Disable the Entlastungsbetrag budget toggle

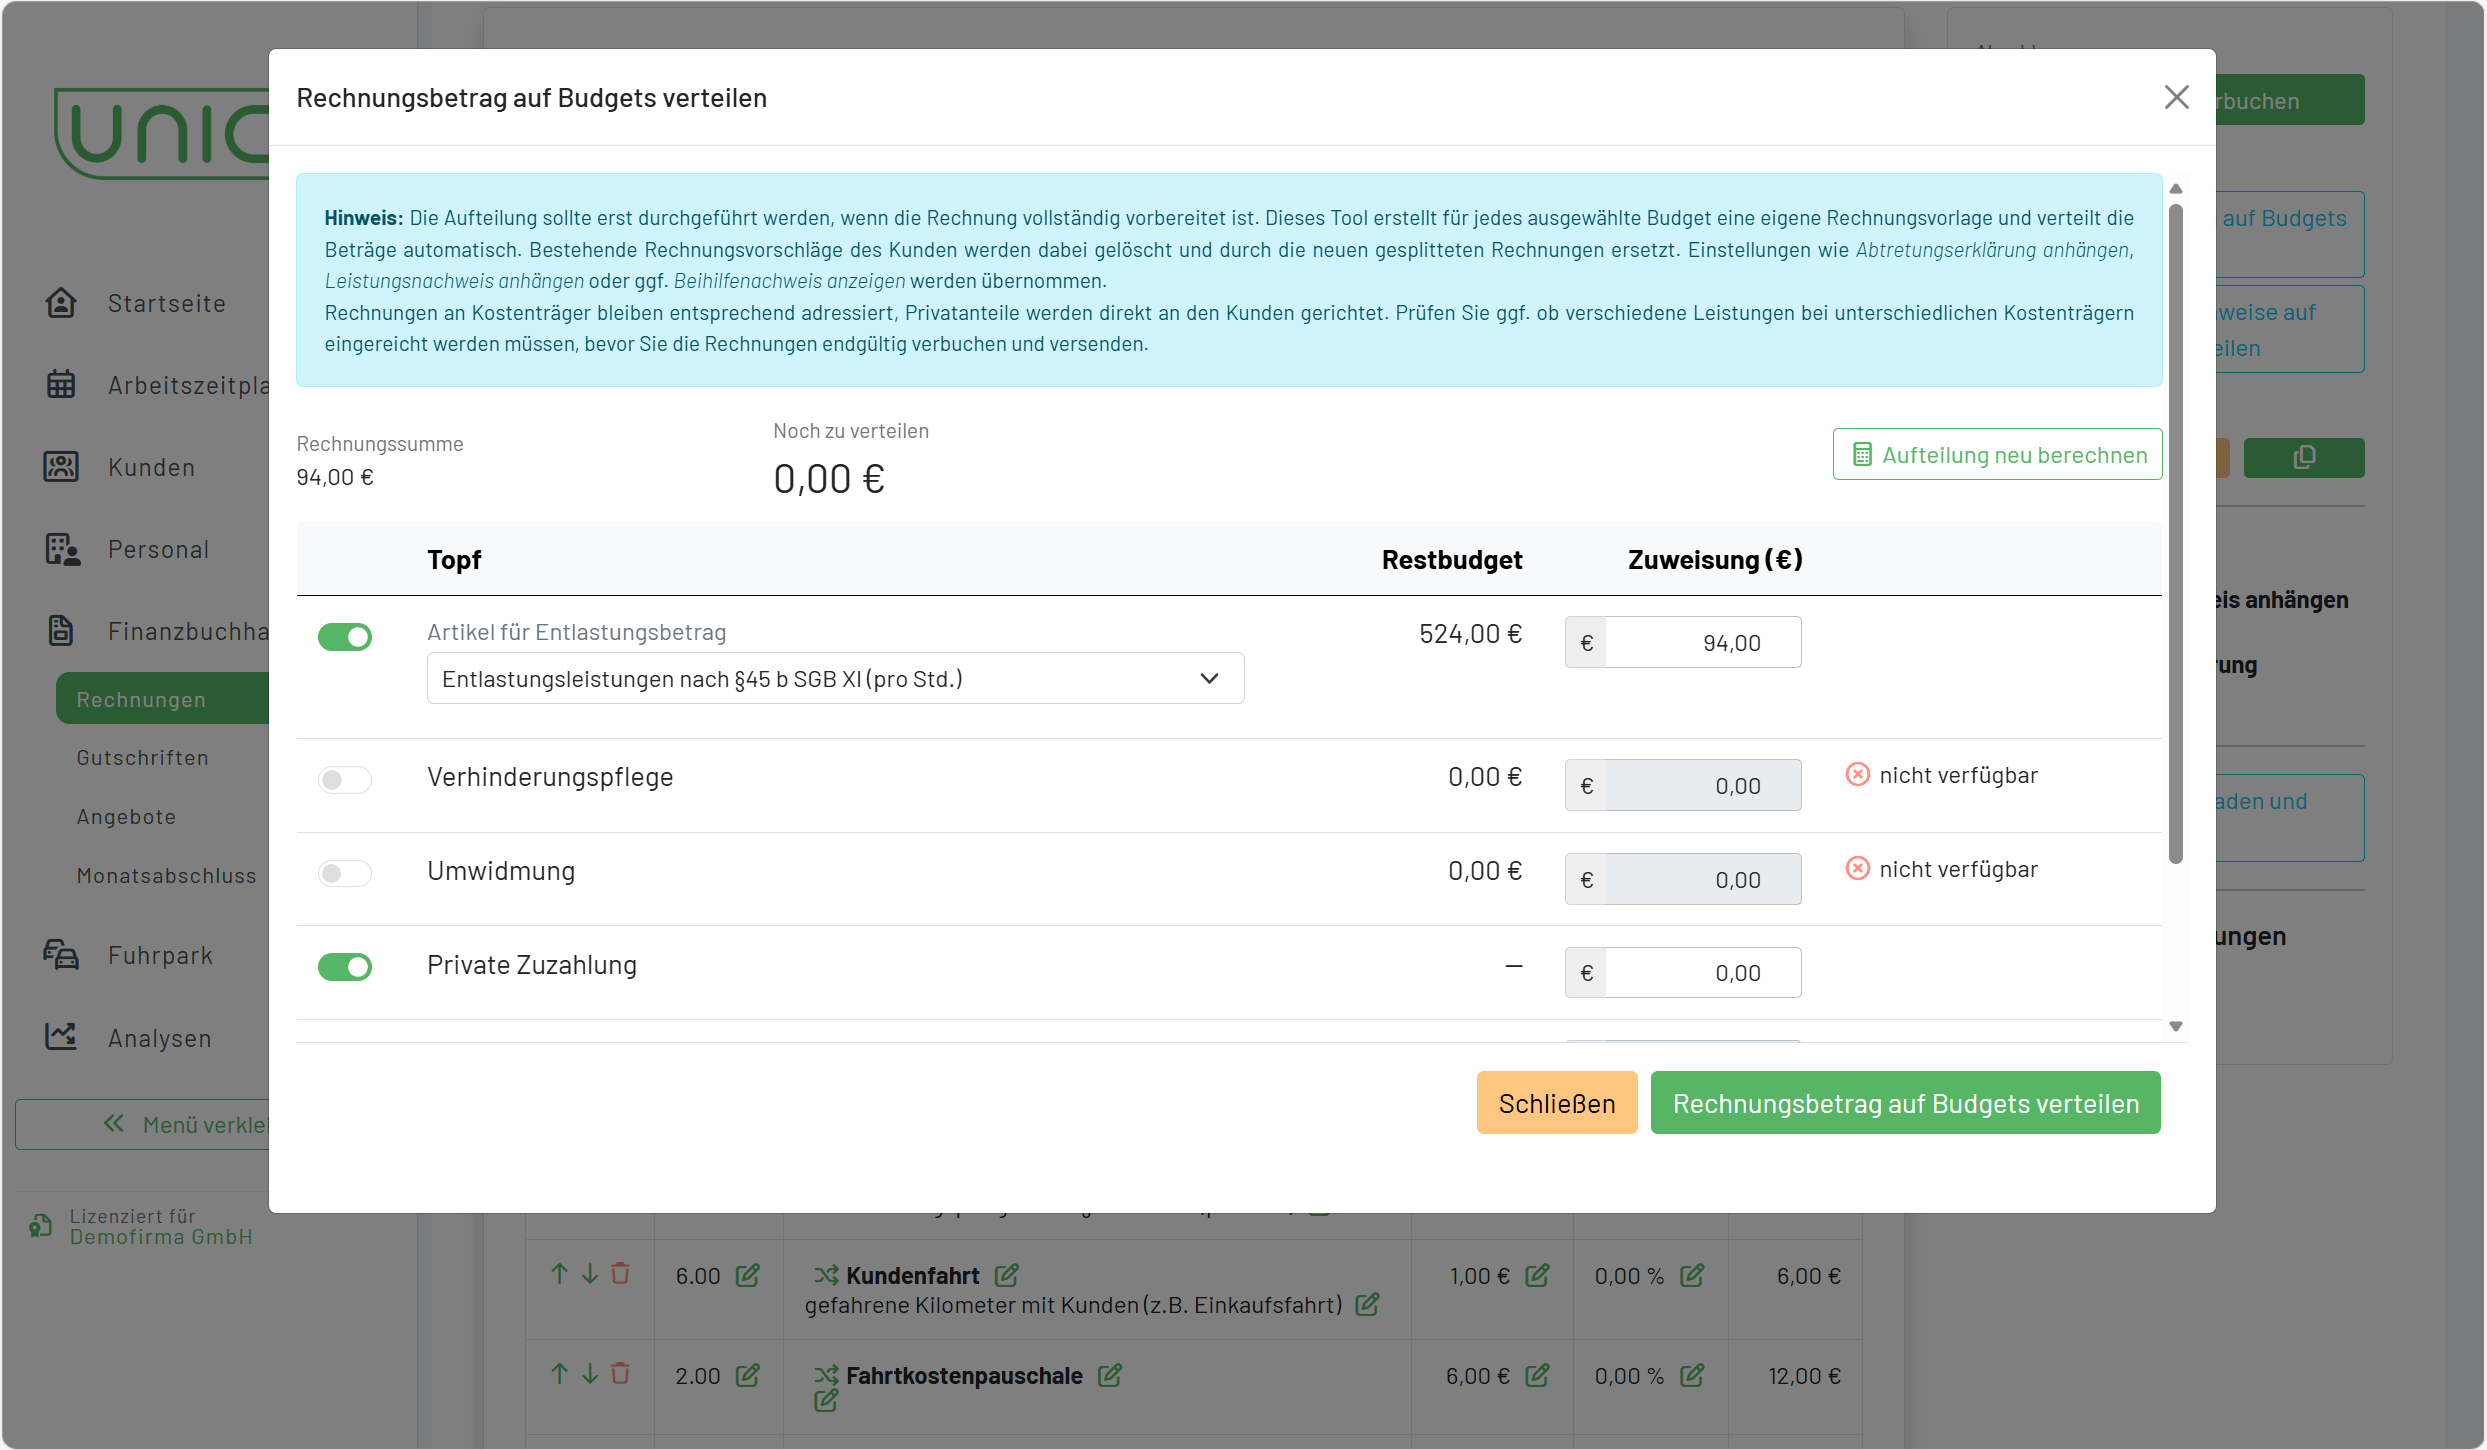coord(345,637)
